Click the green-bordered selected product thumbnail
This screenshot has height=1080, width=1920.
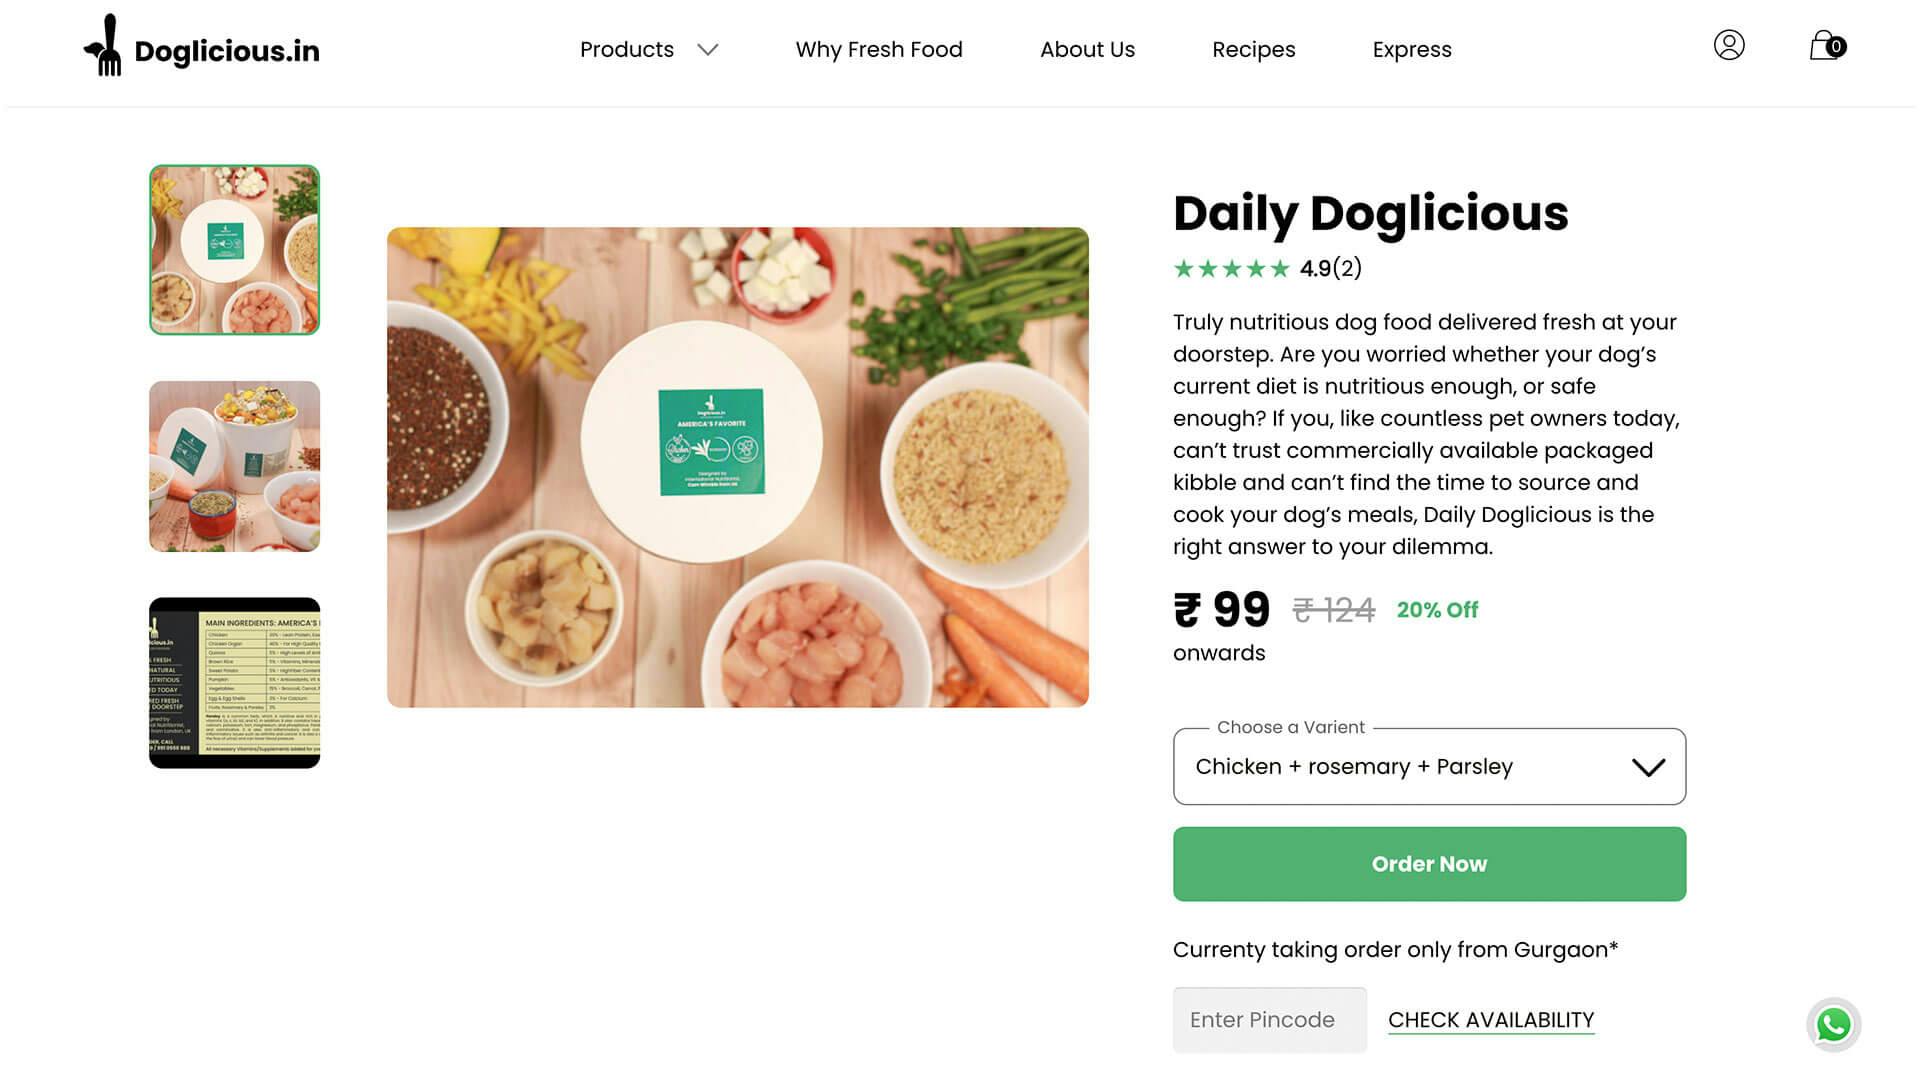pos(234,248)
